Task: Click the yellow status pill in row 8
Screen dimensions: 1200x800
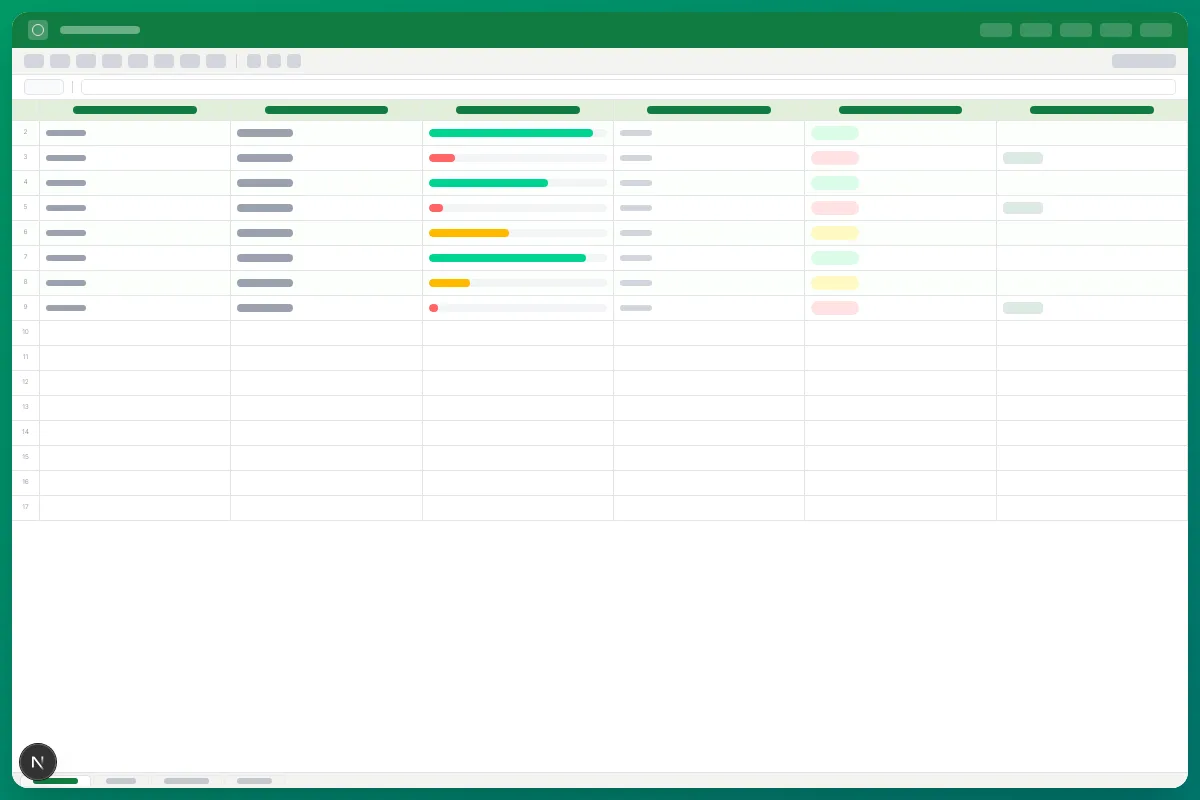Action: pyautogui.click(x=835, y=283)
